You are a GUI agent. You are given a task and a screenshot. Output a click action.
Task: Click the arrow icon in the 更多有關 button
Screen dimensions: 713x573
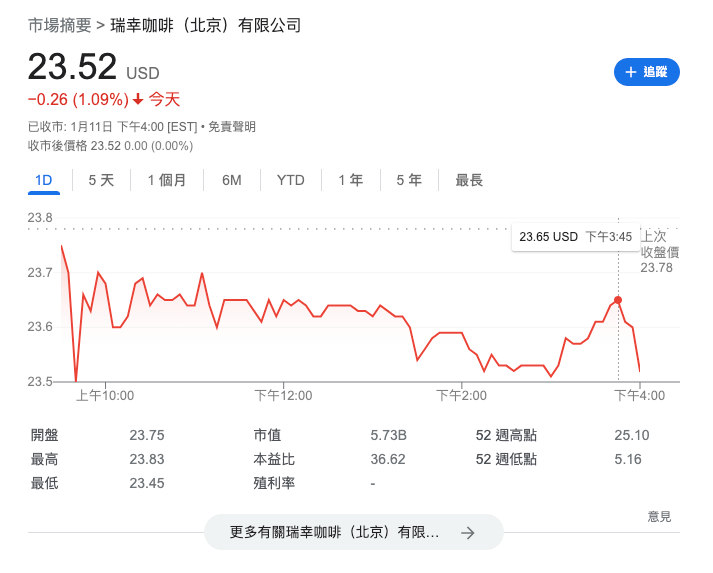[x=467, y=533]
